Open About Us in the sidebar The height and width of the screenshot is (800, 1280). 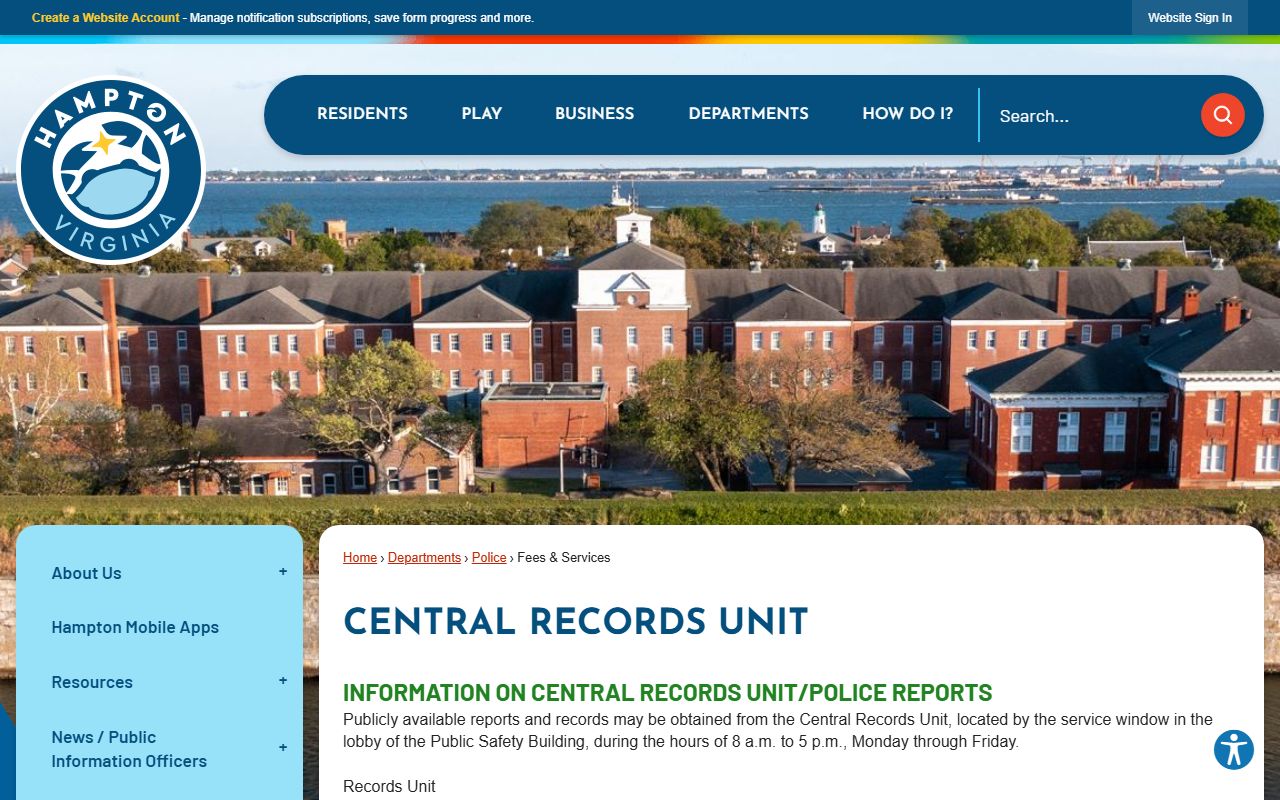86,573
